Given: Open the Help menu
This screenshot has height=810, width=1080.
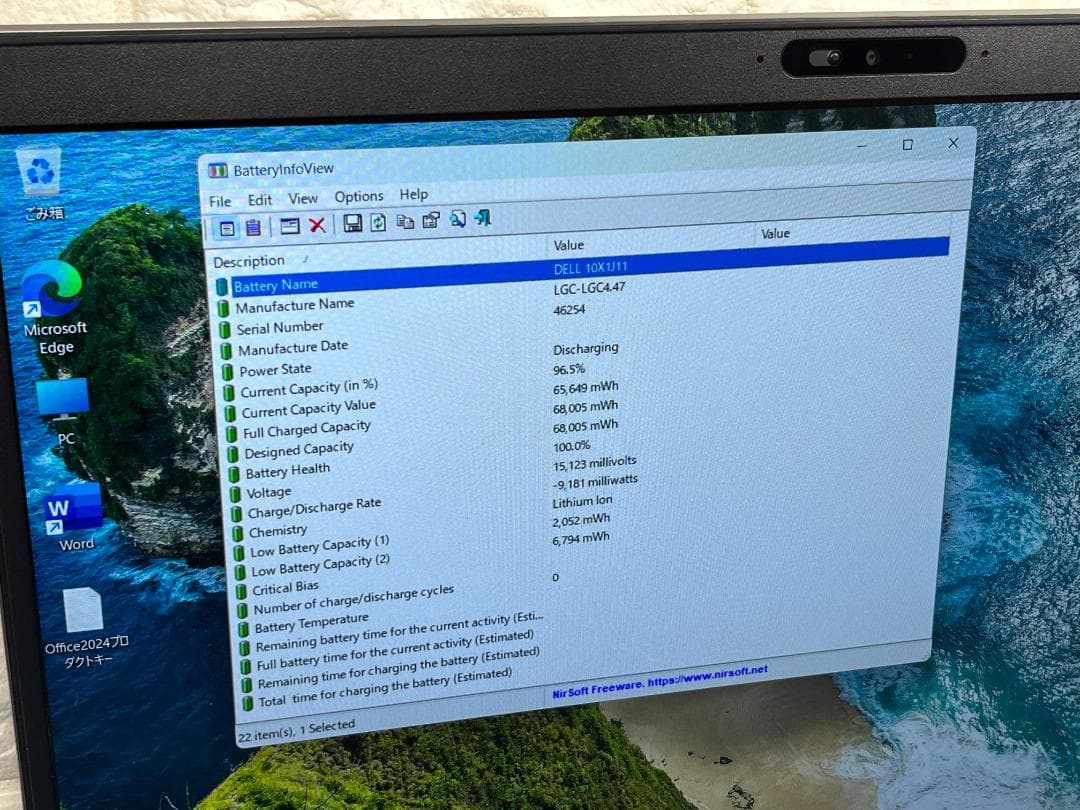Looking at the screenshot, I should (414, 195).
